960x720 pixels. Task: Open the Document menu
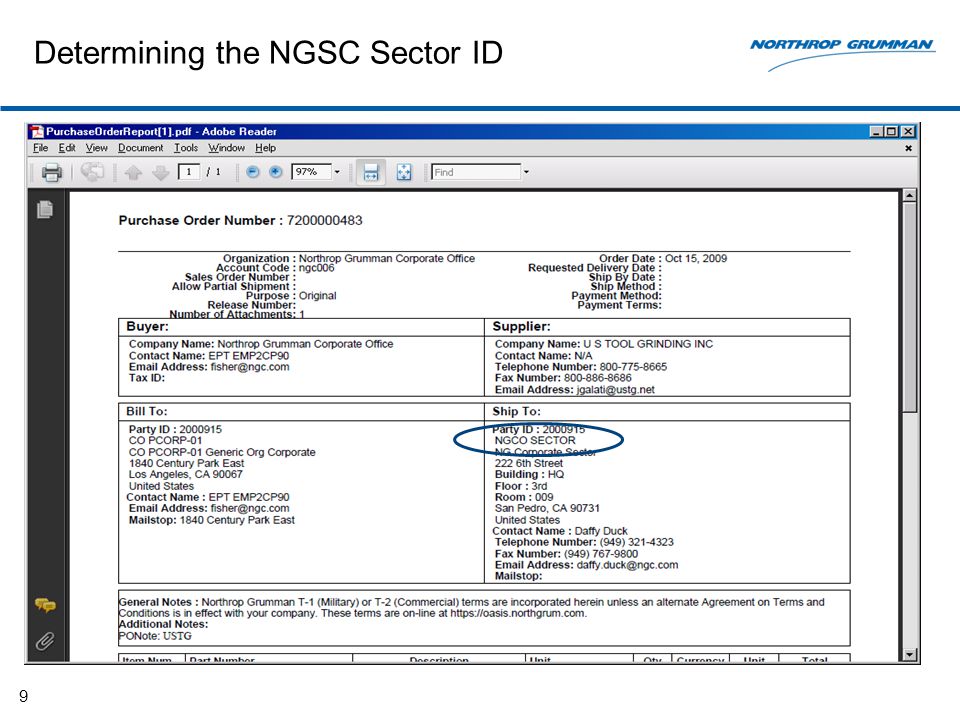coord(141,148)
